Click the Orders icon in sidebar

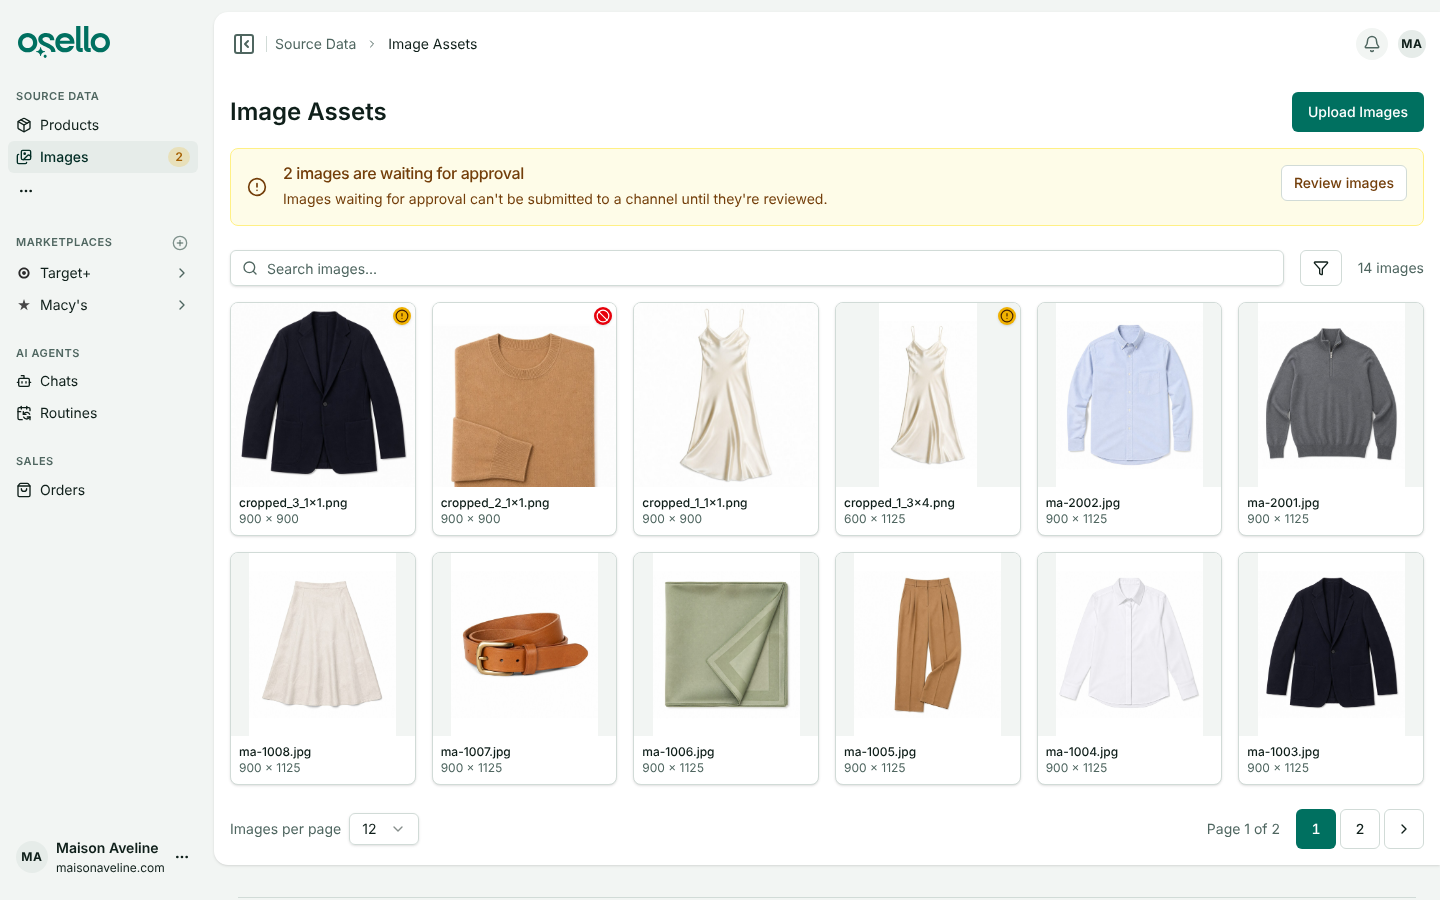pyautogui.click(x=24, y=490)
